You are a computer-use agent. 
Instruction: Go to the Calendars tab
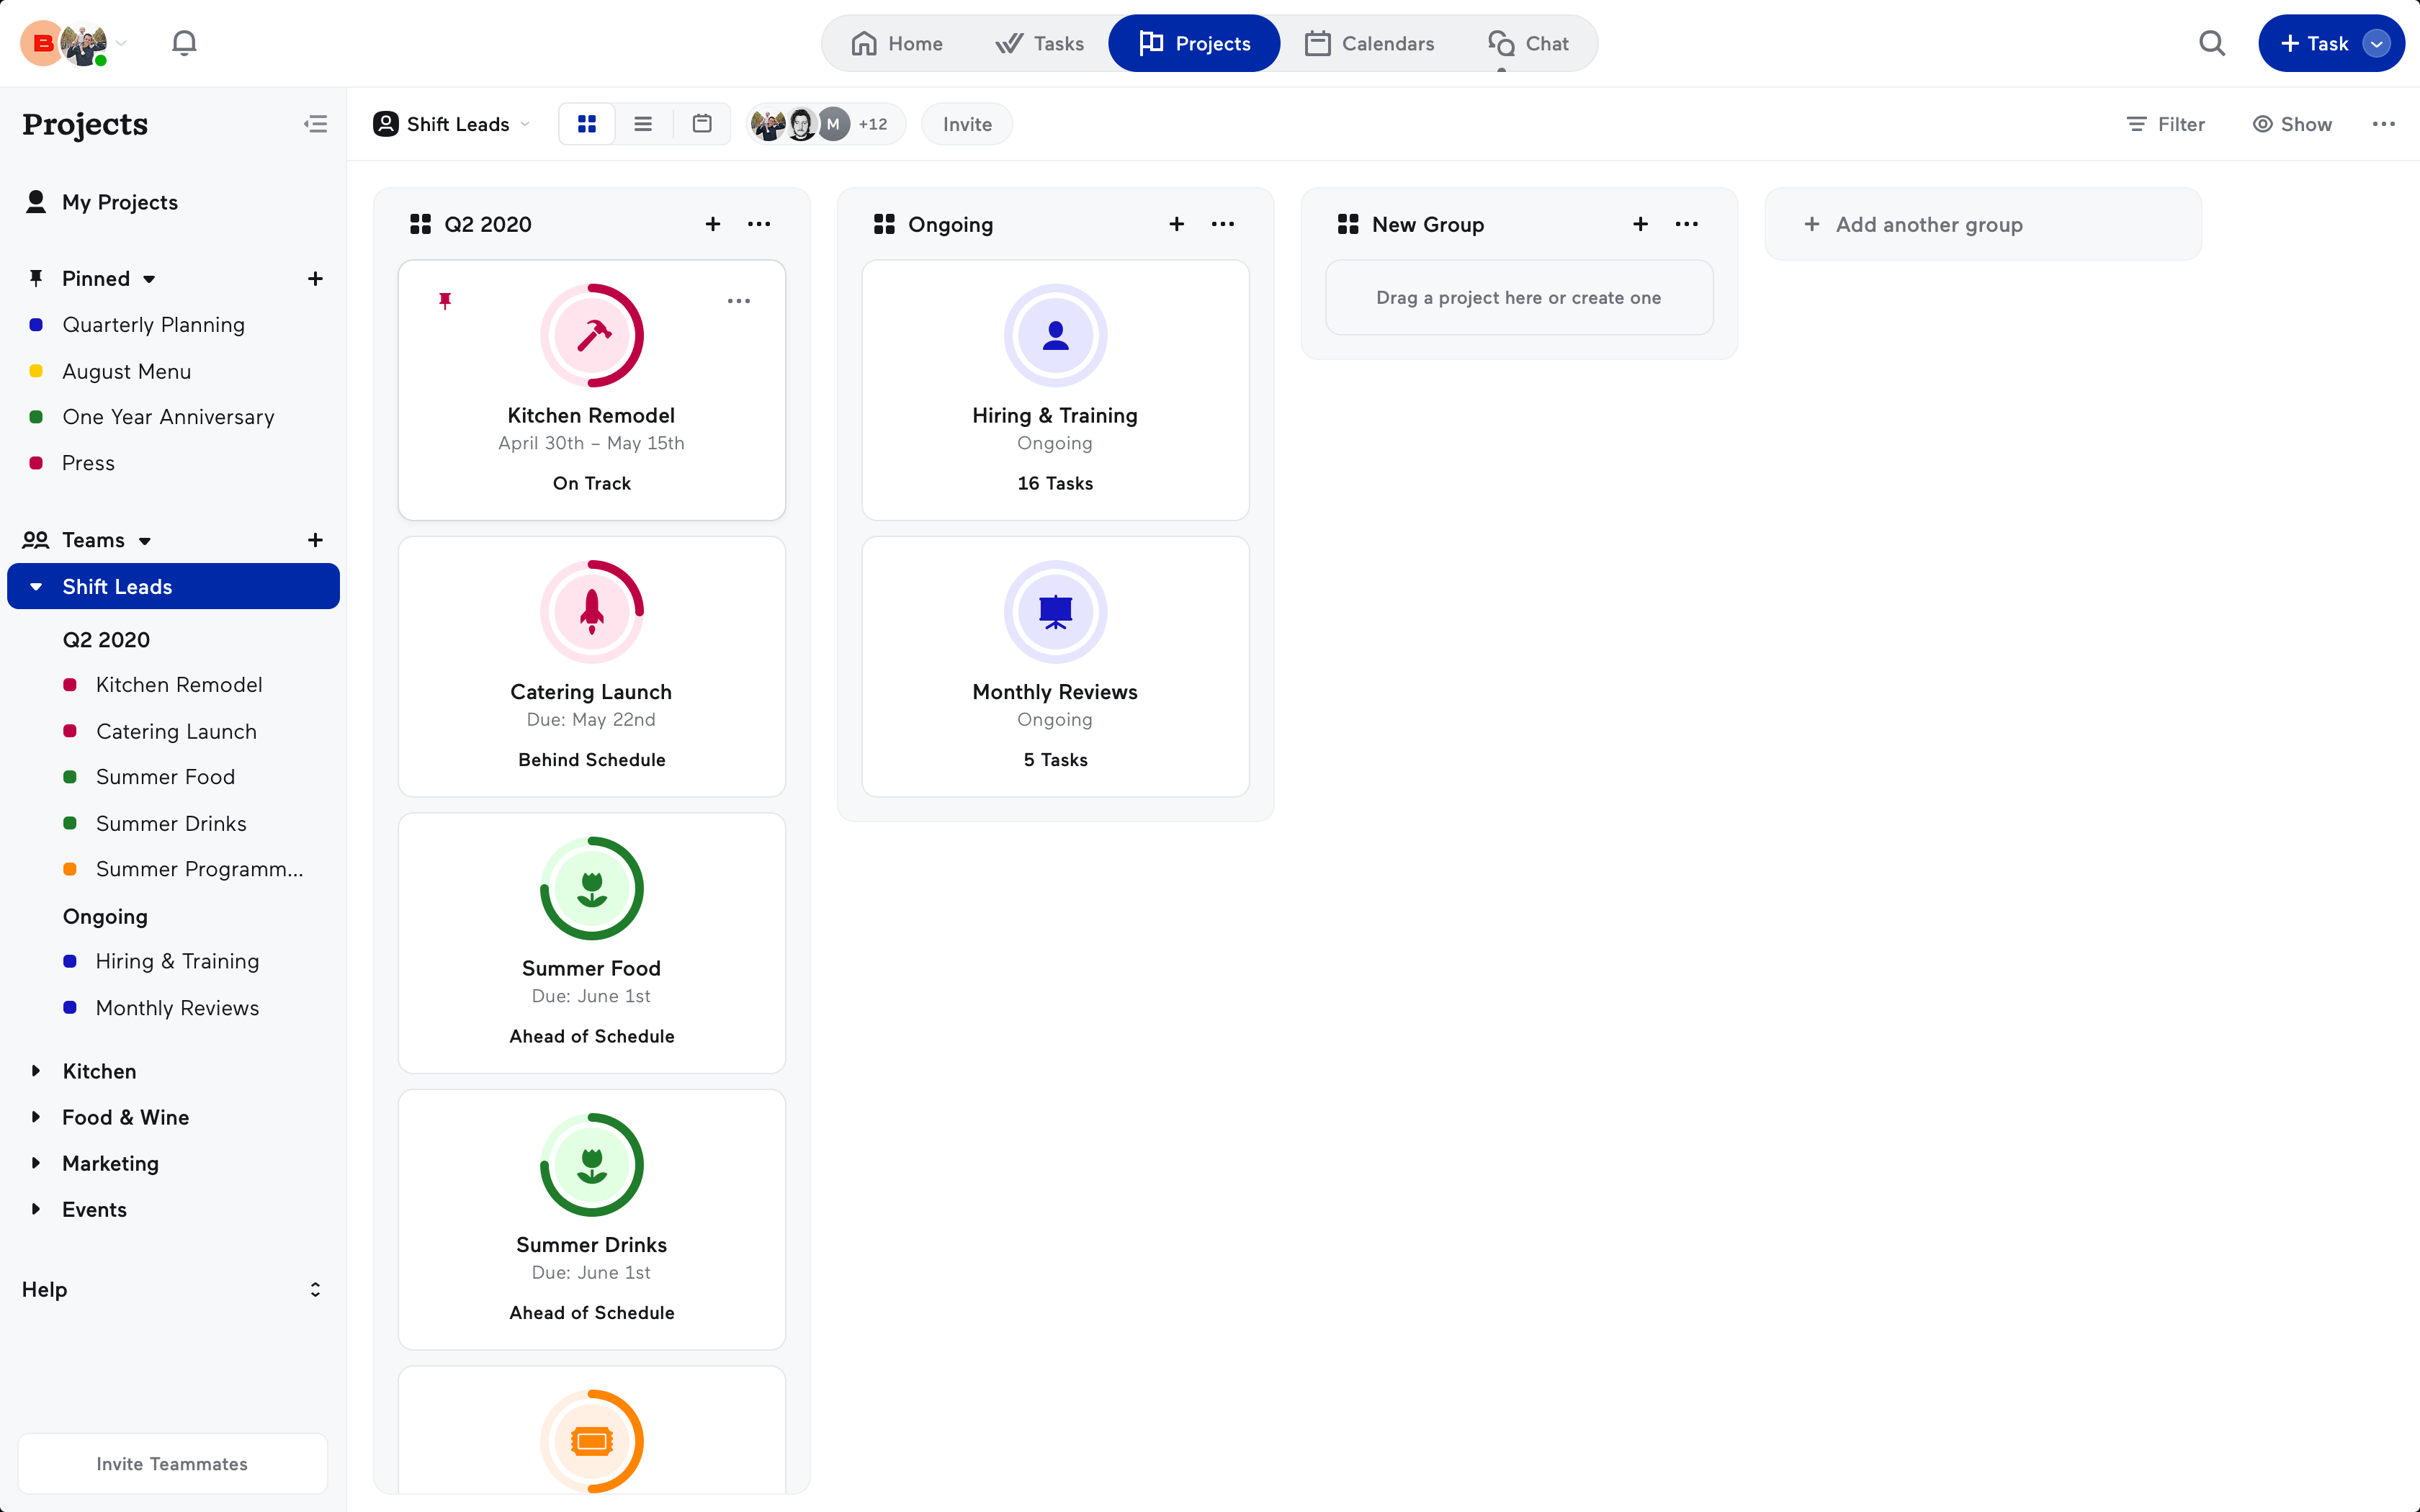[1369, 43]
